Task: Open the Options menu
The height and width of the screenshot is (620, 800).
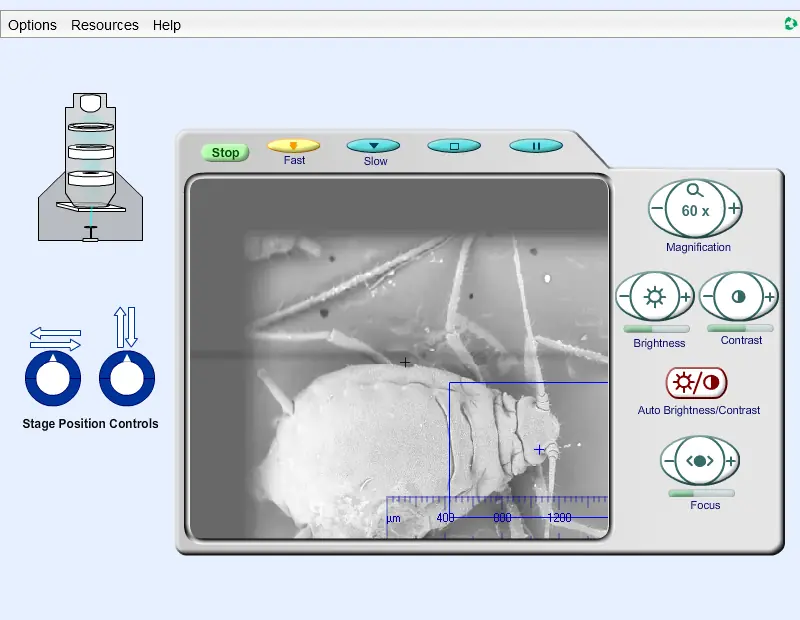Action: click(32, 25)
